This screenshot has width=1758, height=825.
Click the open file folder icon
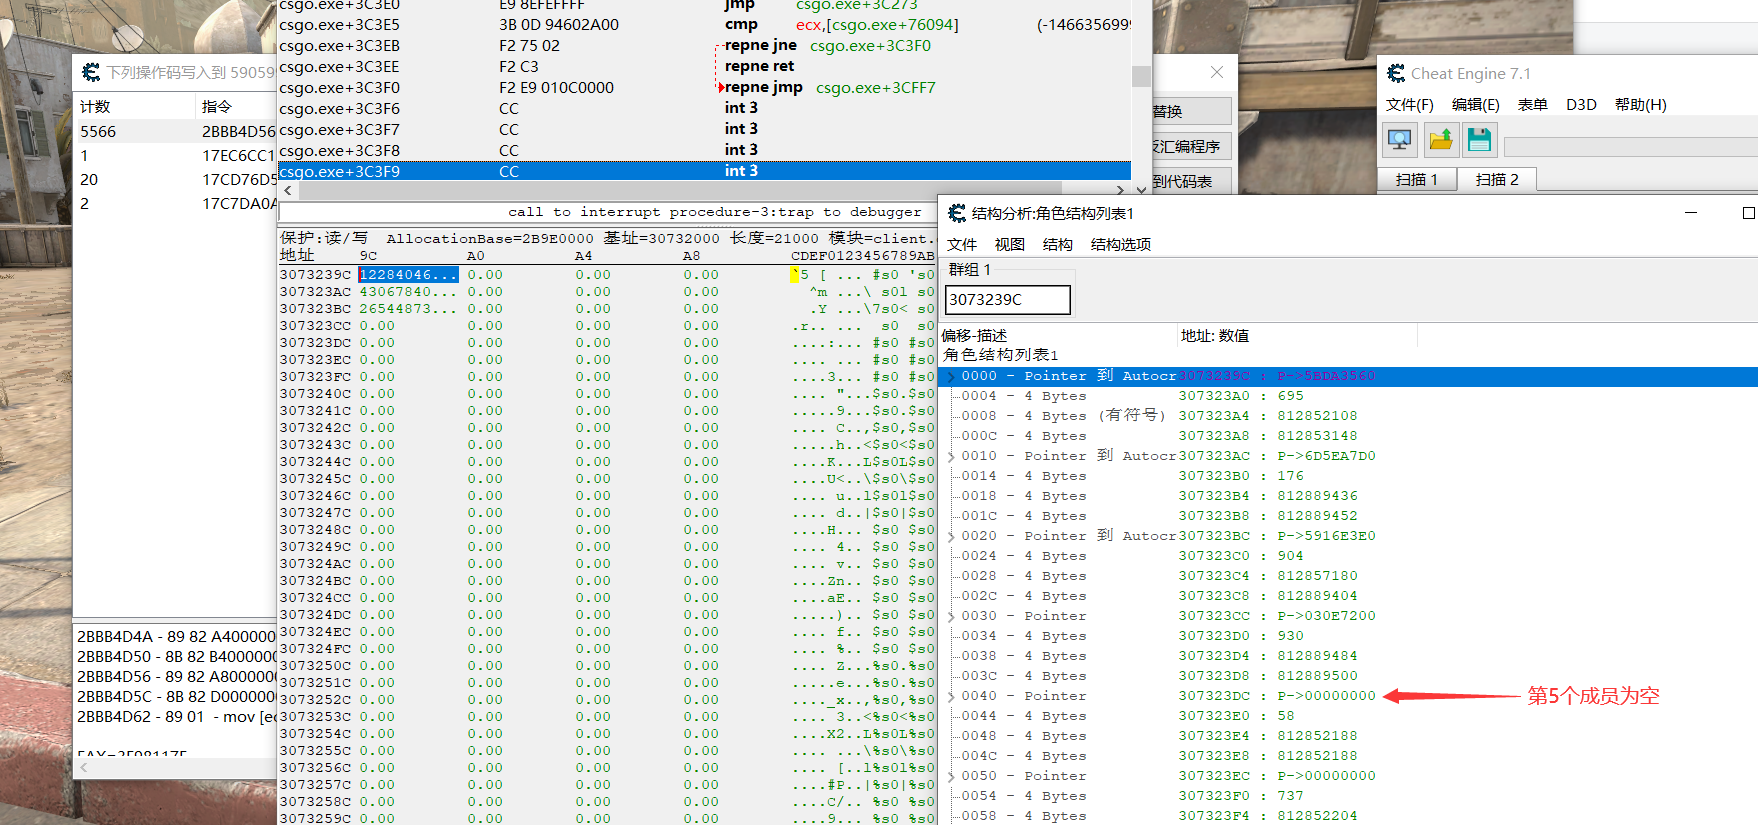(x=1440, y=140)
